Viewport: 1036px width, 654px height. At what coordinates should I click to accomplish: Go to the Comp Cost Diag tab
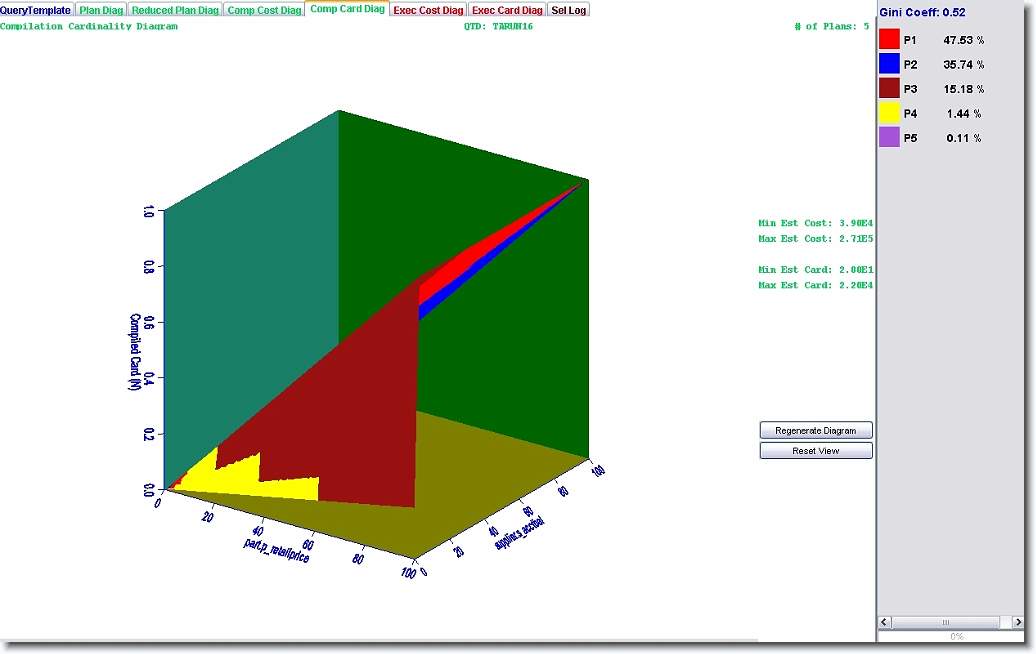264,10
